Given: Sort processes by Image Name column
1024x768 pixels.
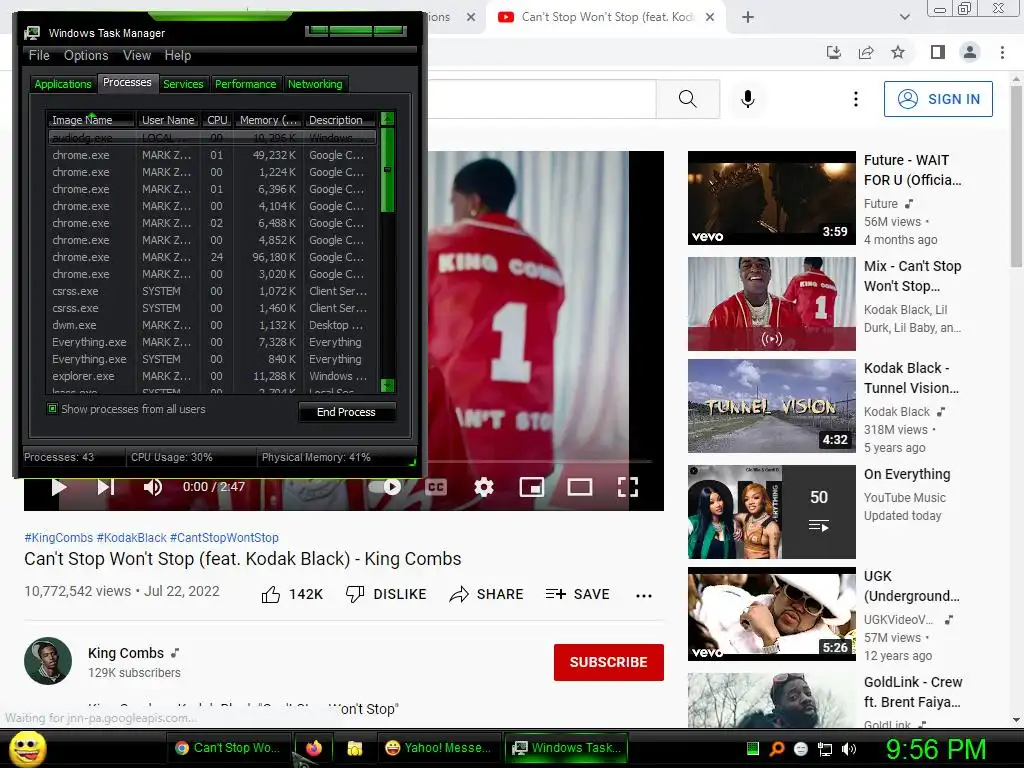Looking at the screenshot, I should point(91,120).
